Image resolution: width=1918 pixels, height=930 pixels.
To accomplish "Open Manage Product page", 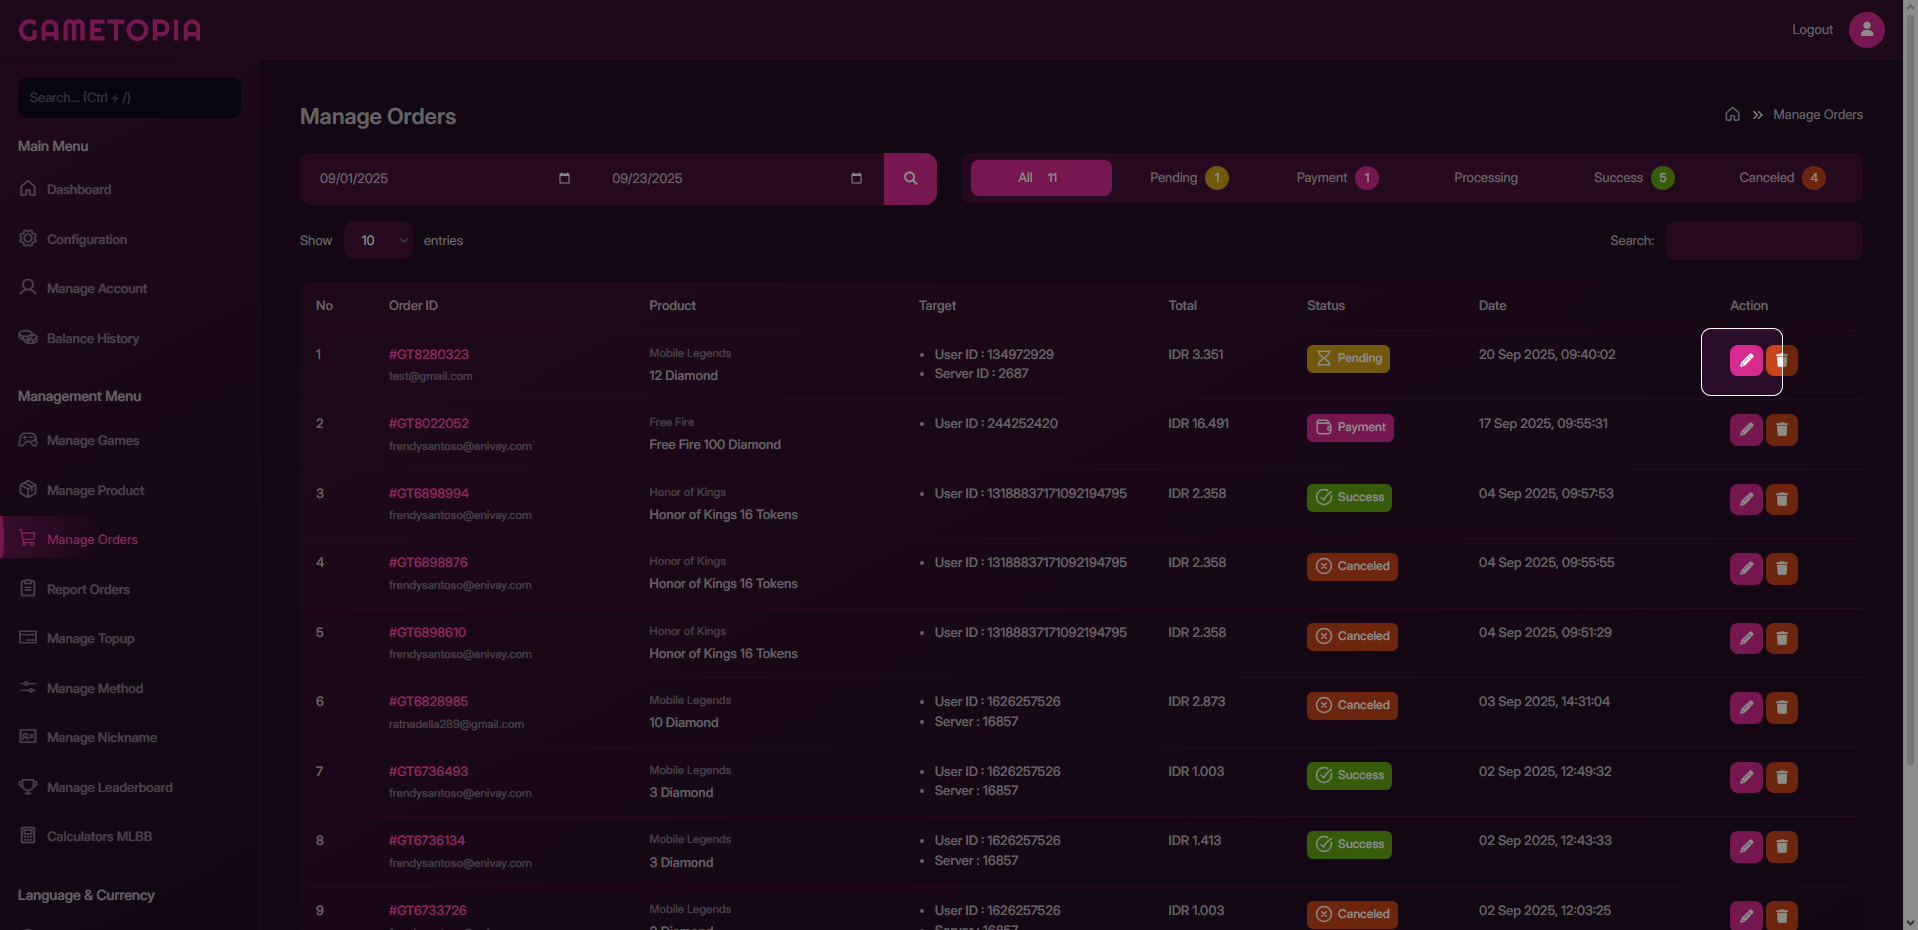I will click(x=95, y=490).
